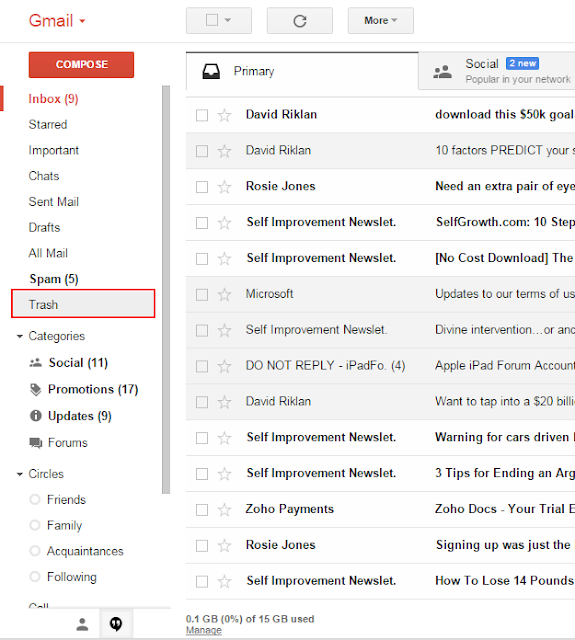The height and width of the screenshot is (640, 575).
Task: Star the 'How To Lose 14 Pounds' email
Action: click(x=224, y=581)
